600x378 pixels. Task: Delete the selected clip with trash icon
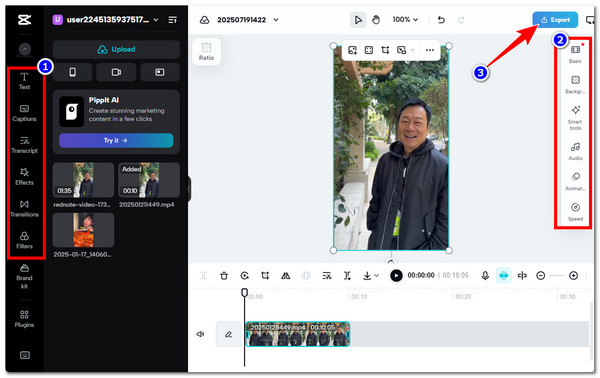(224, 275)
